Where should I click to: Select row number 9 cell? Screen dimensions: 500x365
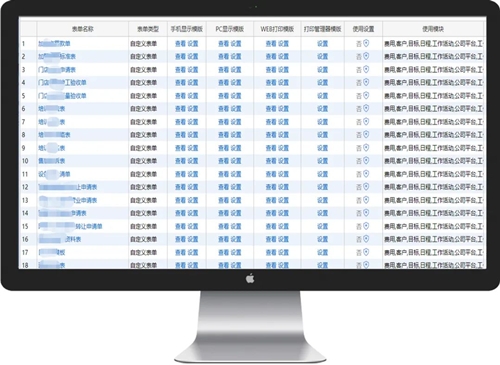pyautogui.click(x=28, y=148)
